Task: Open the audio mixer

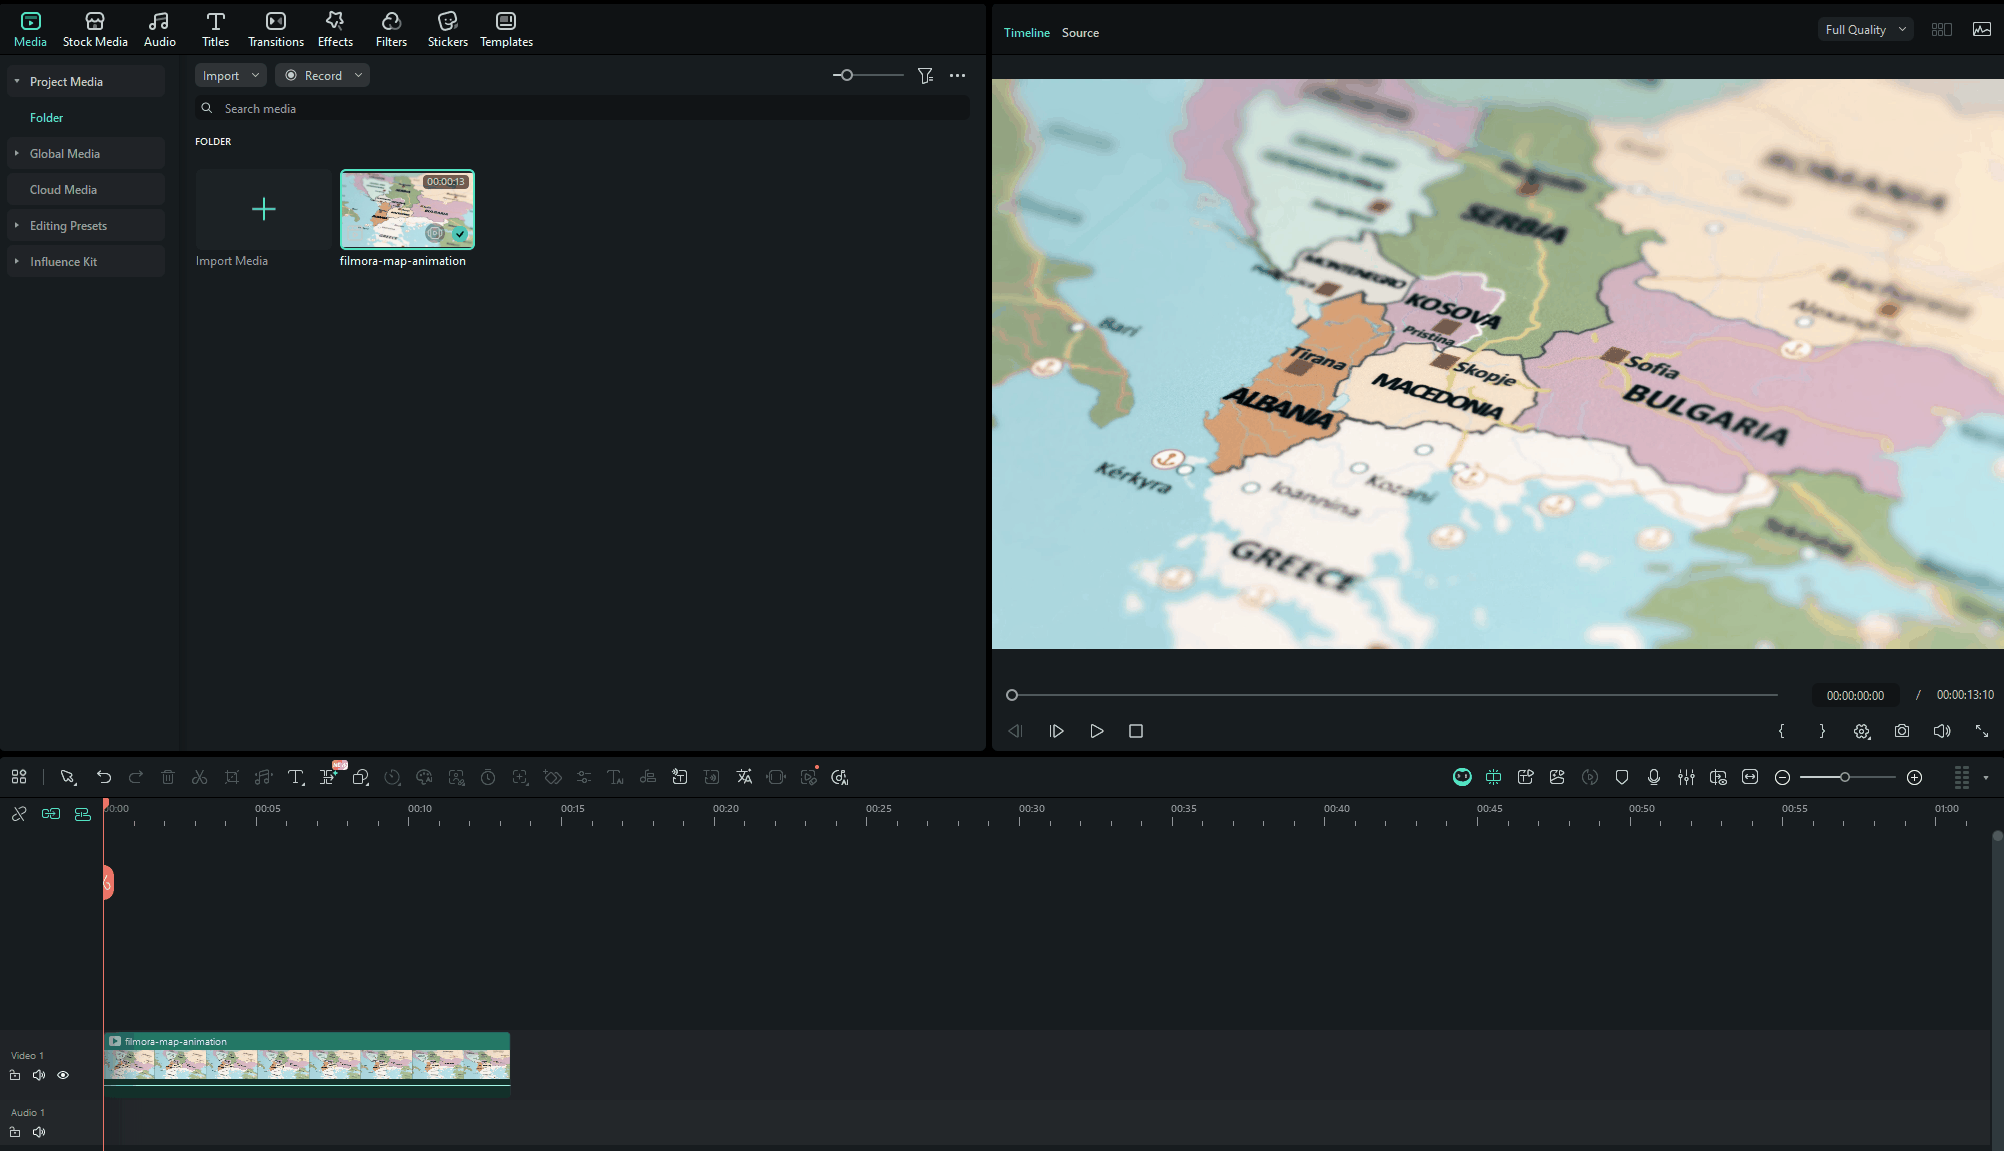Action: coord(1687,777)
